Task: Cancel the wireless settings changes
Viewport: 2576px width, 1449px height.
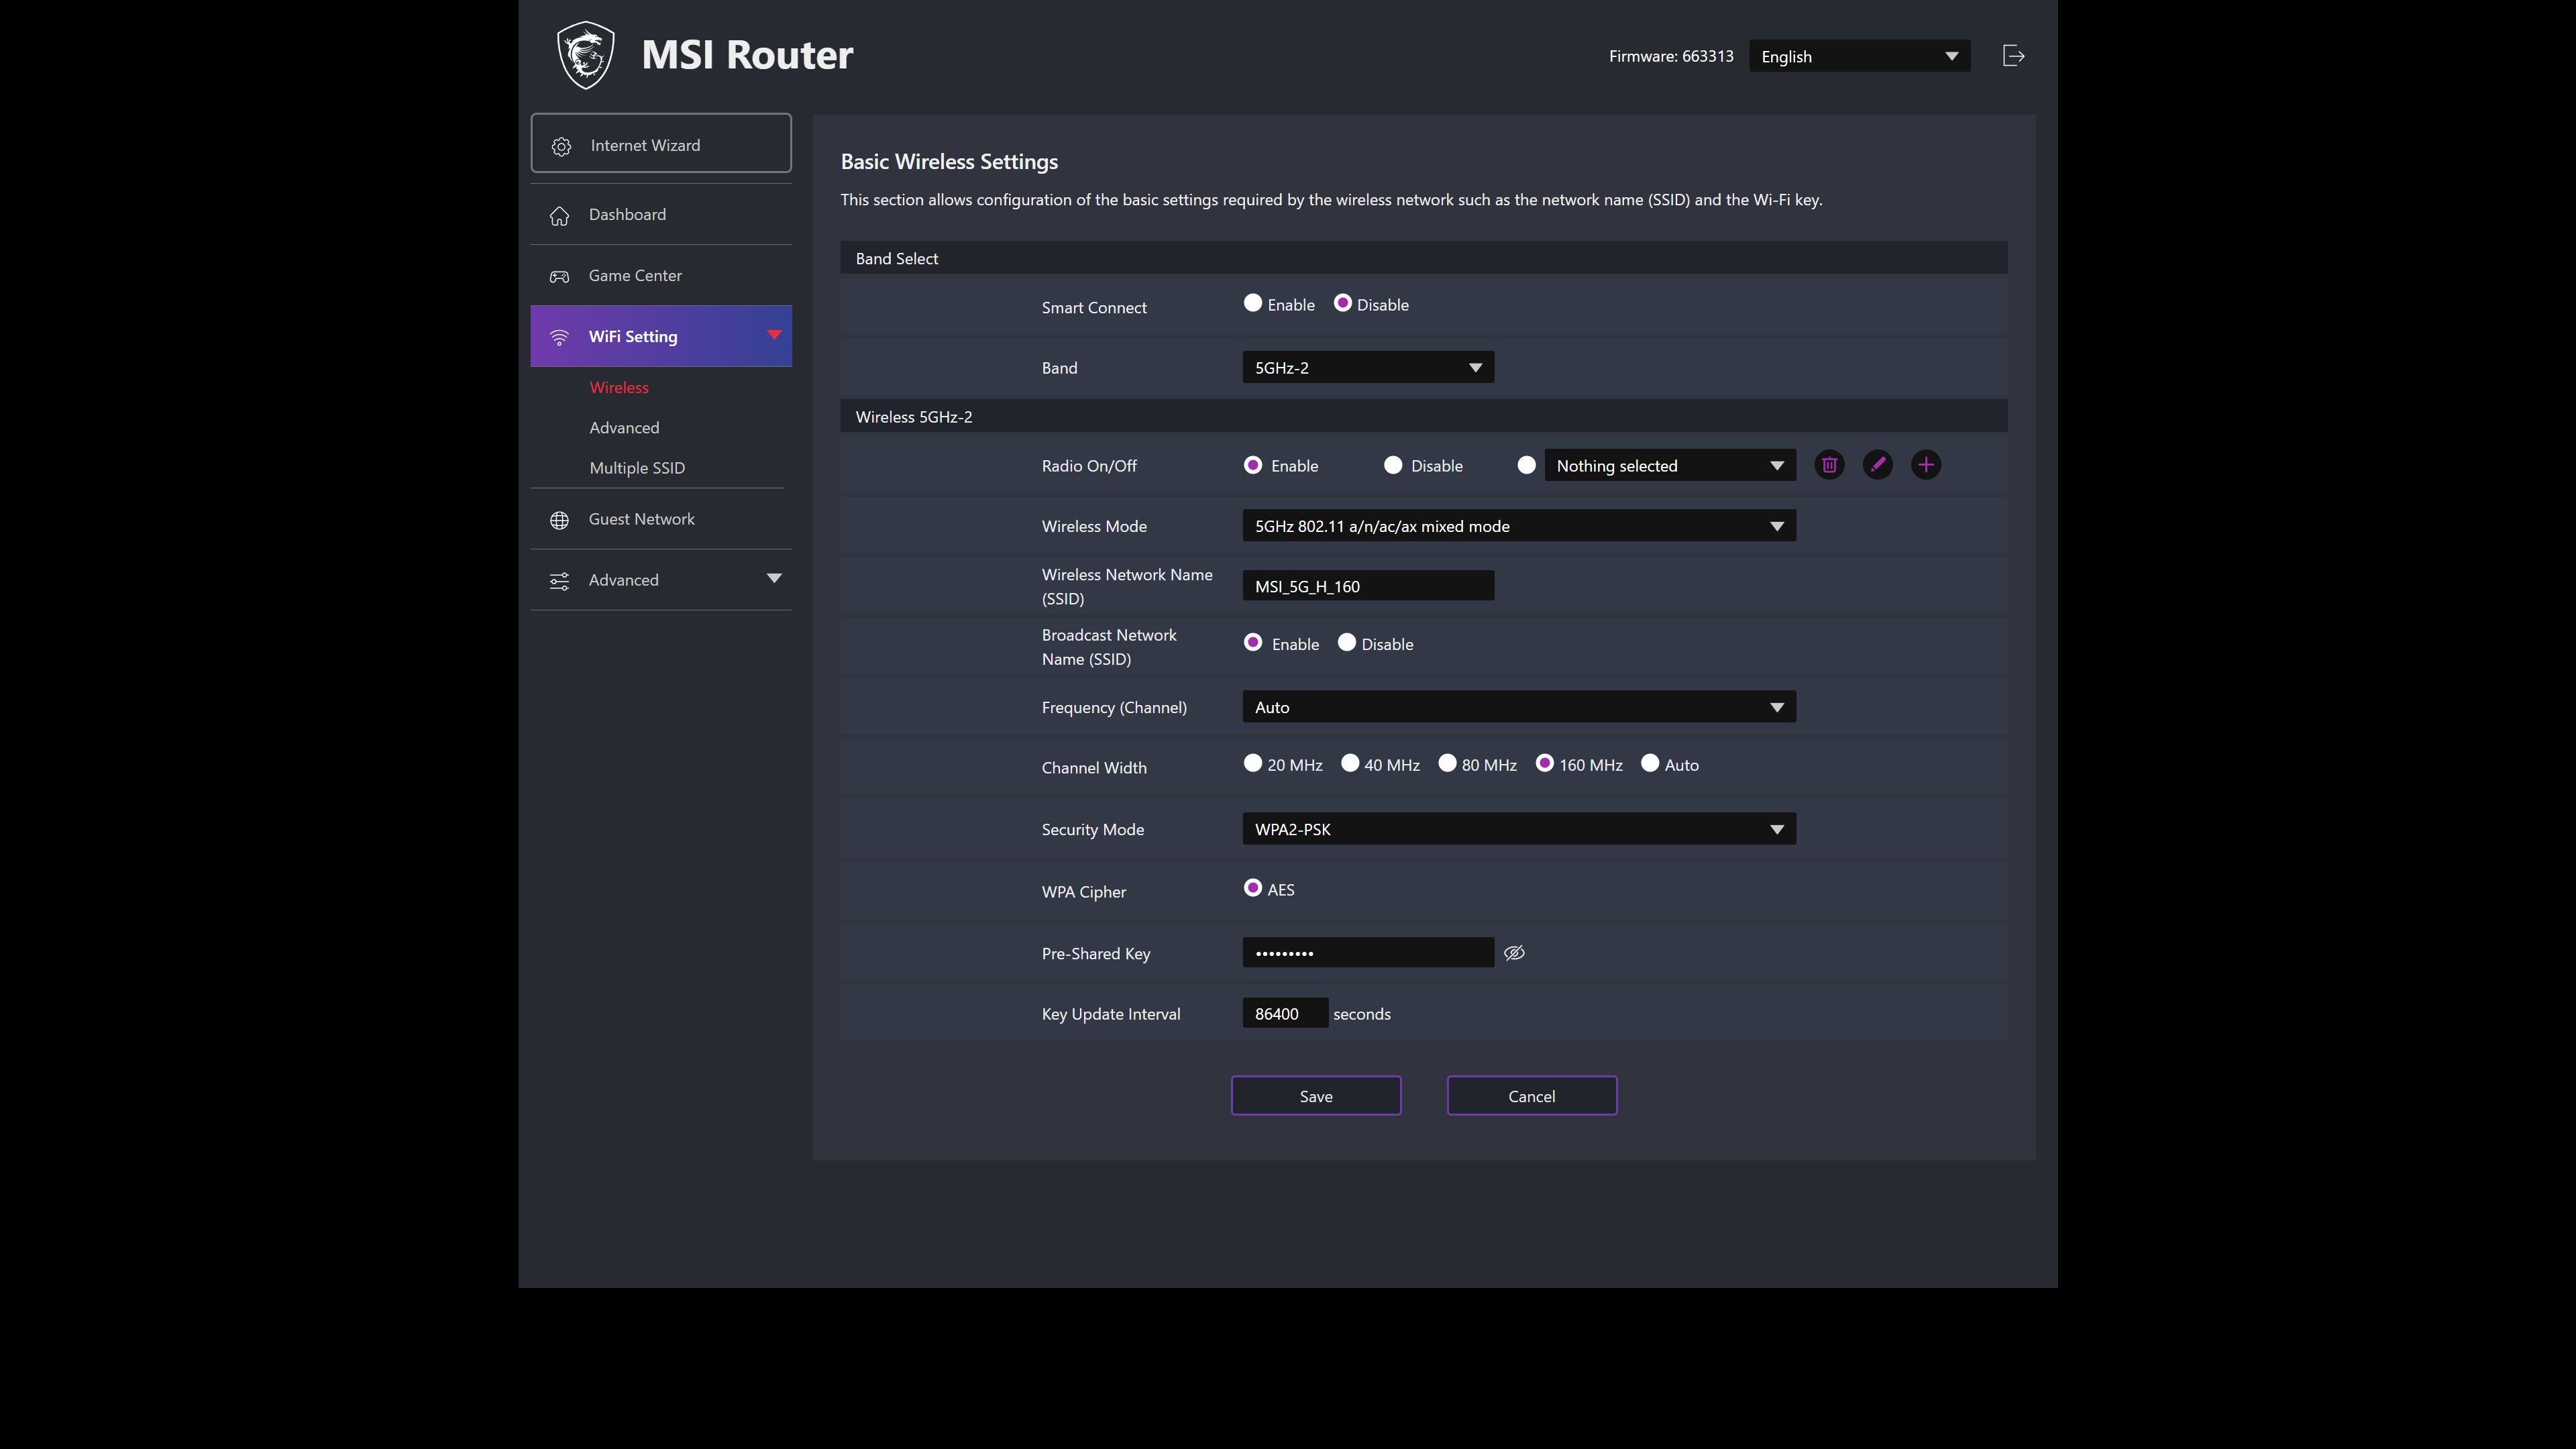Action: tap(1531, 1096)
